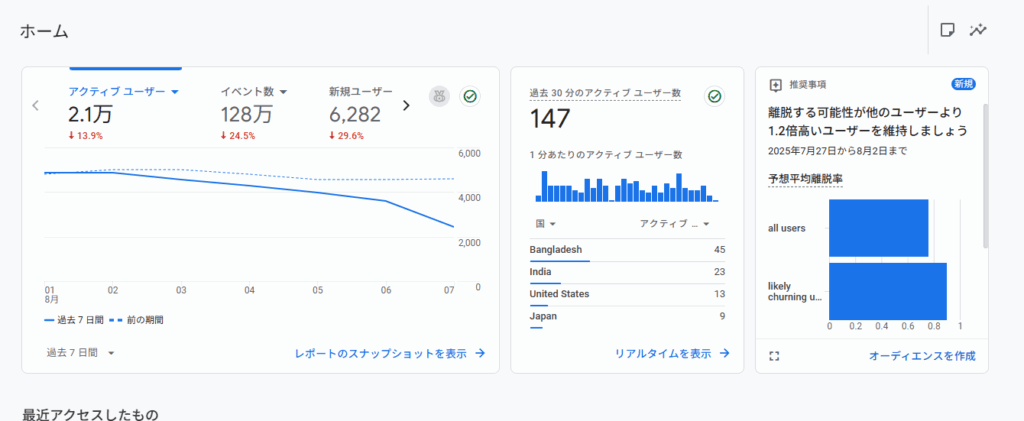
Task: Click the tallest bar in per-minute users chart
Action: (545, 186)
